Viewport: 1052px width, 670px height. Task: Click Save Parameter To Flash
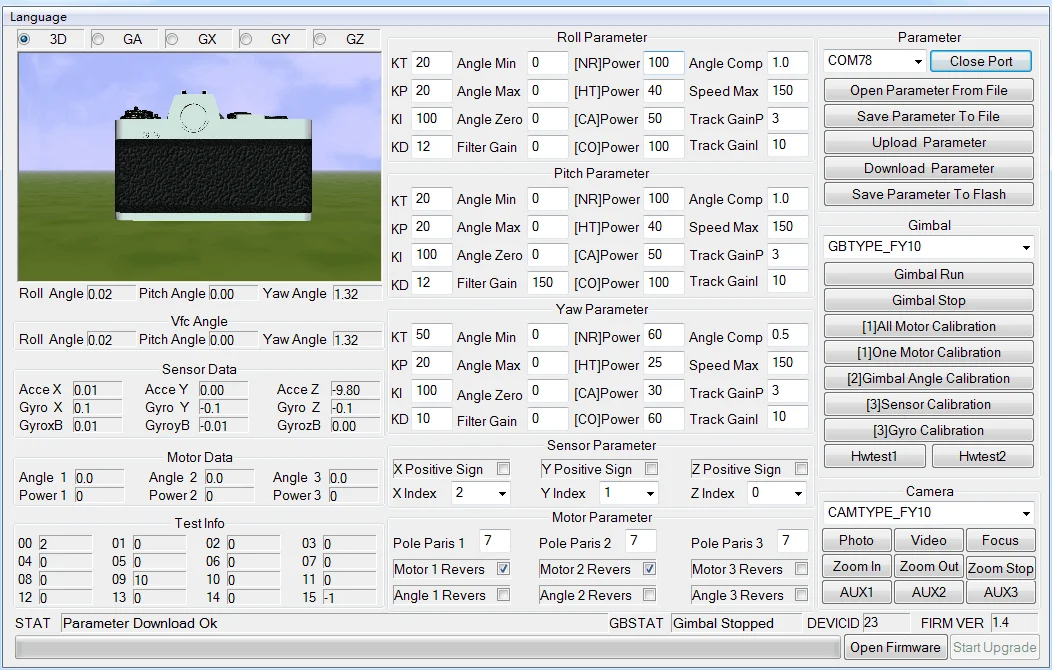click(929, 194)
